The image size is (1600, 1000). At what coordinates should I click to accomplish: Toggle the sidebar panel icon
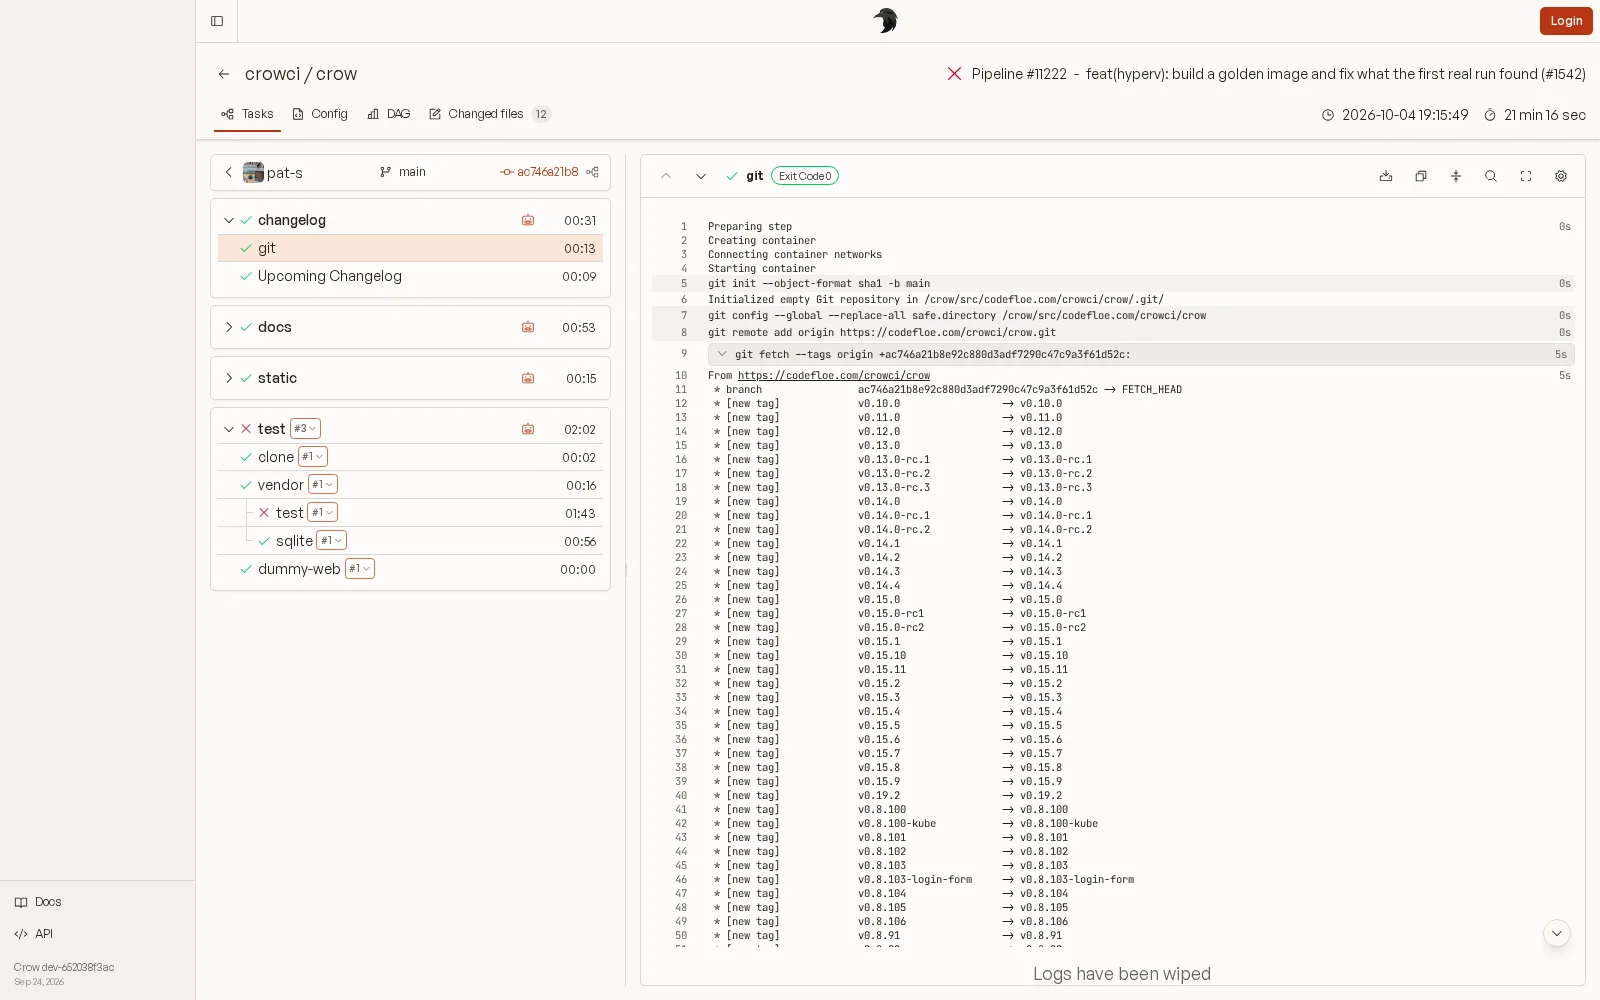tap(217, 21)
